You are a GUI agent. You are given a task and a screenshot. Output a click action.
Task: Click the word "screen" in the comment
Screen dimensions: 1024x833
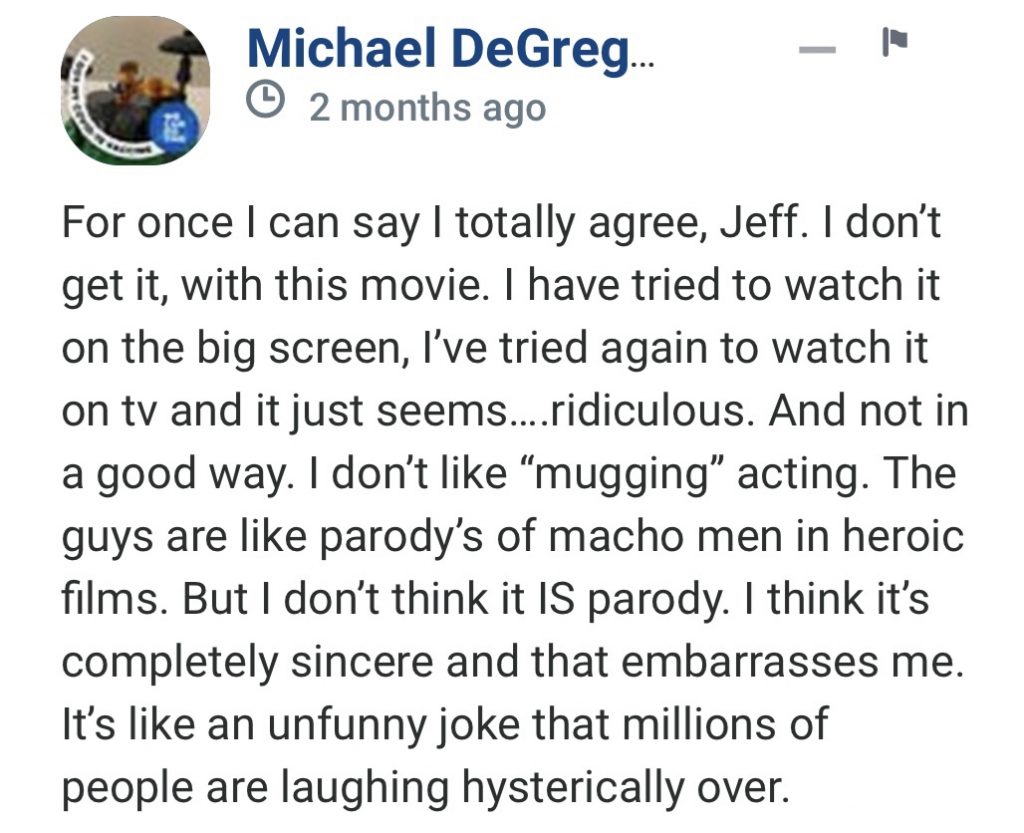pos(317,346)
